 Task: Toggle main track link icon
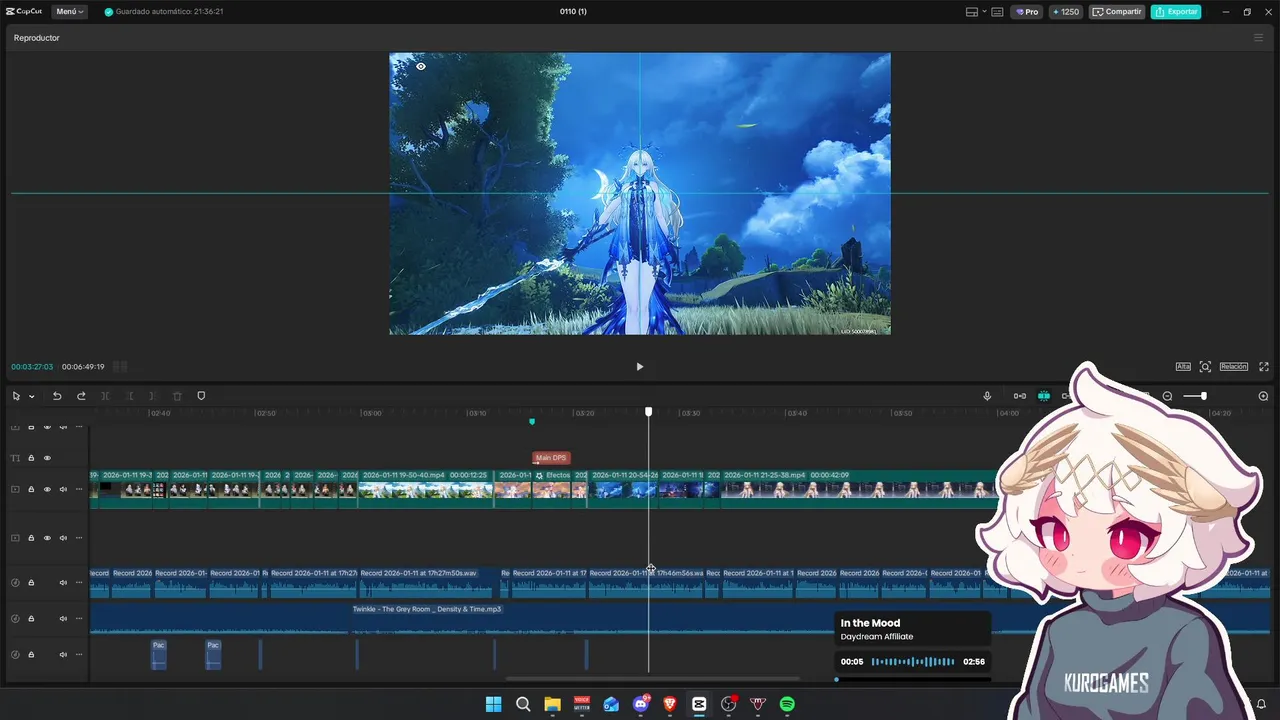tap(1019, 396)
